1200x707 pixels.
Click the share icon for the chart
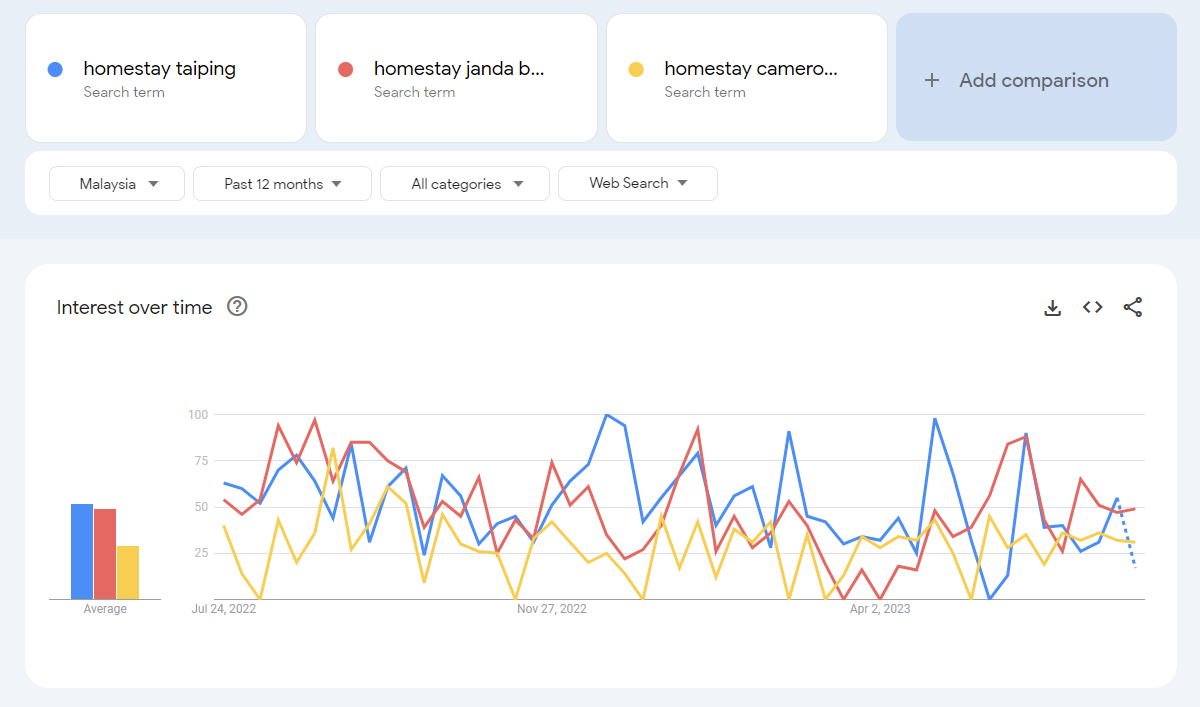(x=1132, y=308)
